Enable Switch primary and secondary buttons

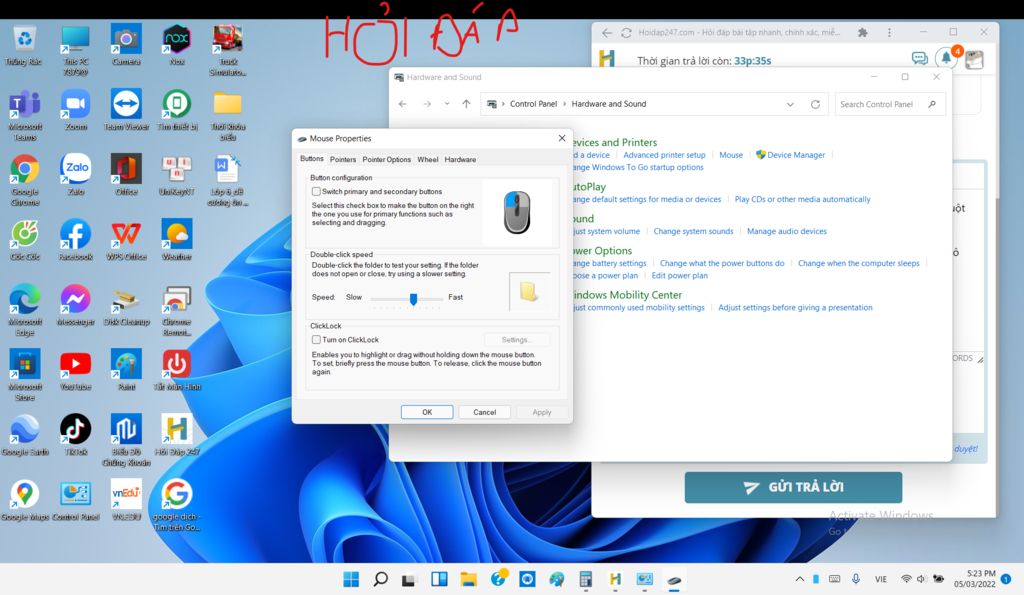click(x=316, y=191)
